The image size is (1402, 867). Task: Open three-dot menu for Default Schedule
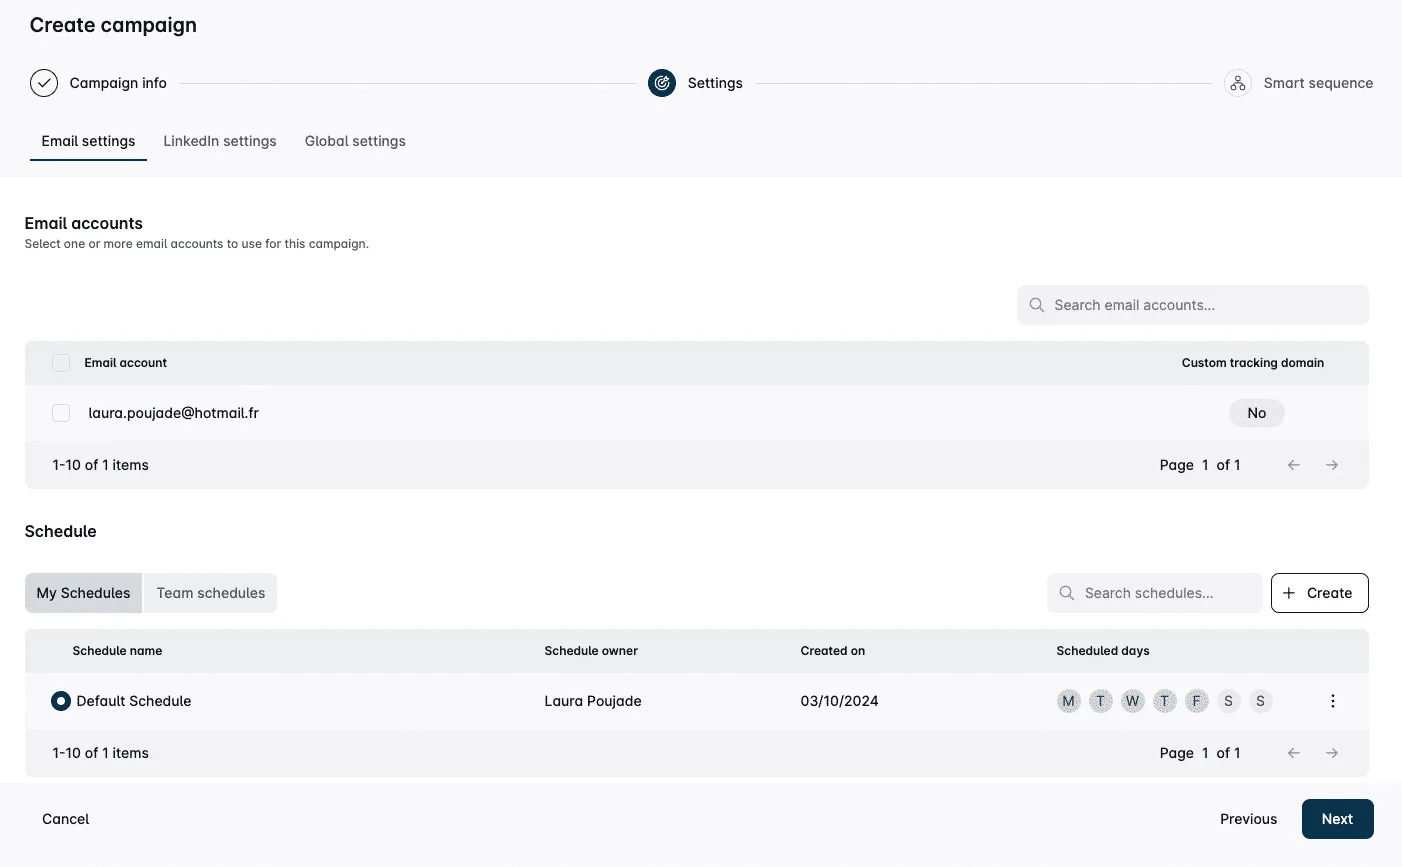coord(1333,701)
